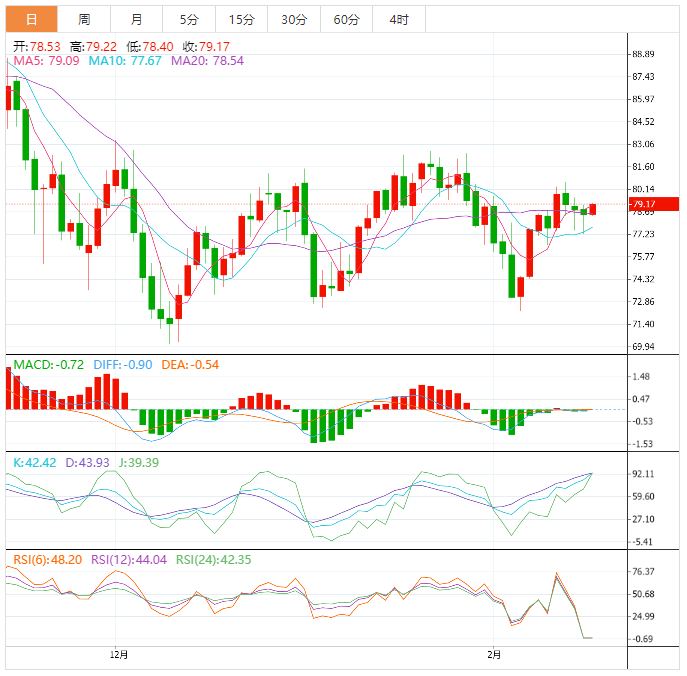Click the RSI(24):42.35 label
Screen dimensions: 687x676
pos(213,559)
